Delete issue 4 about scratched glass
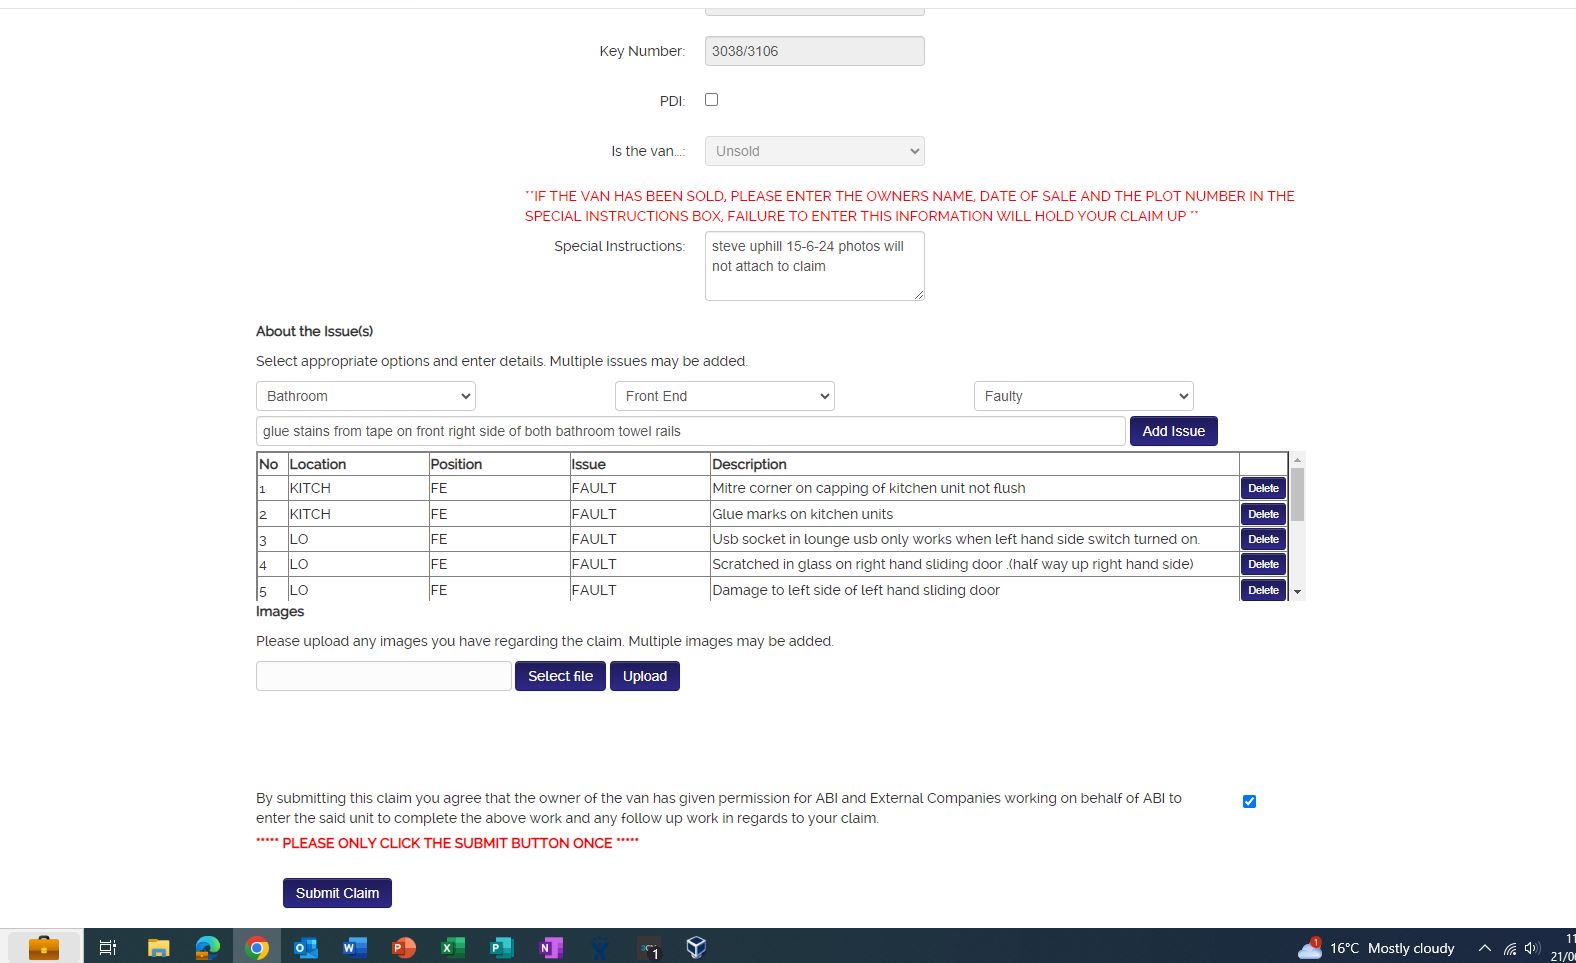Viewport: 1576px width, 963px height. point(1264,564)
